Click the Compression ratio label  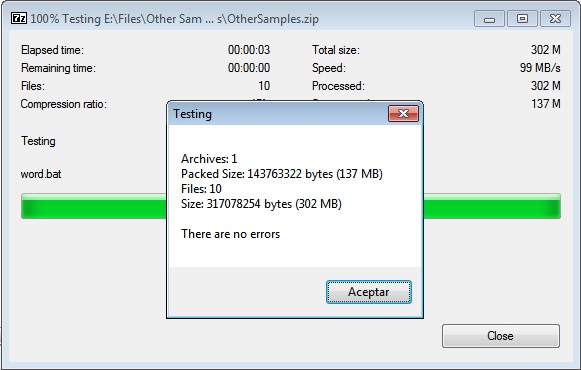click(64, 104)
